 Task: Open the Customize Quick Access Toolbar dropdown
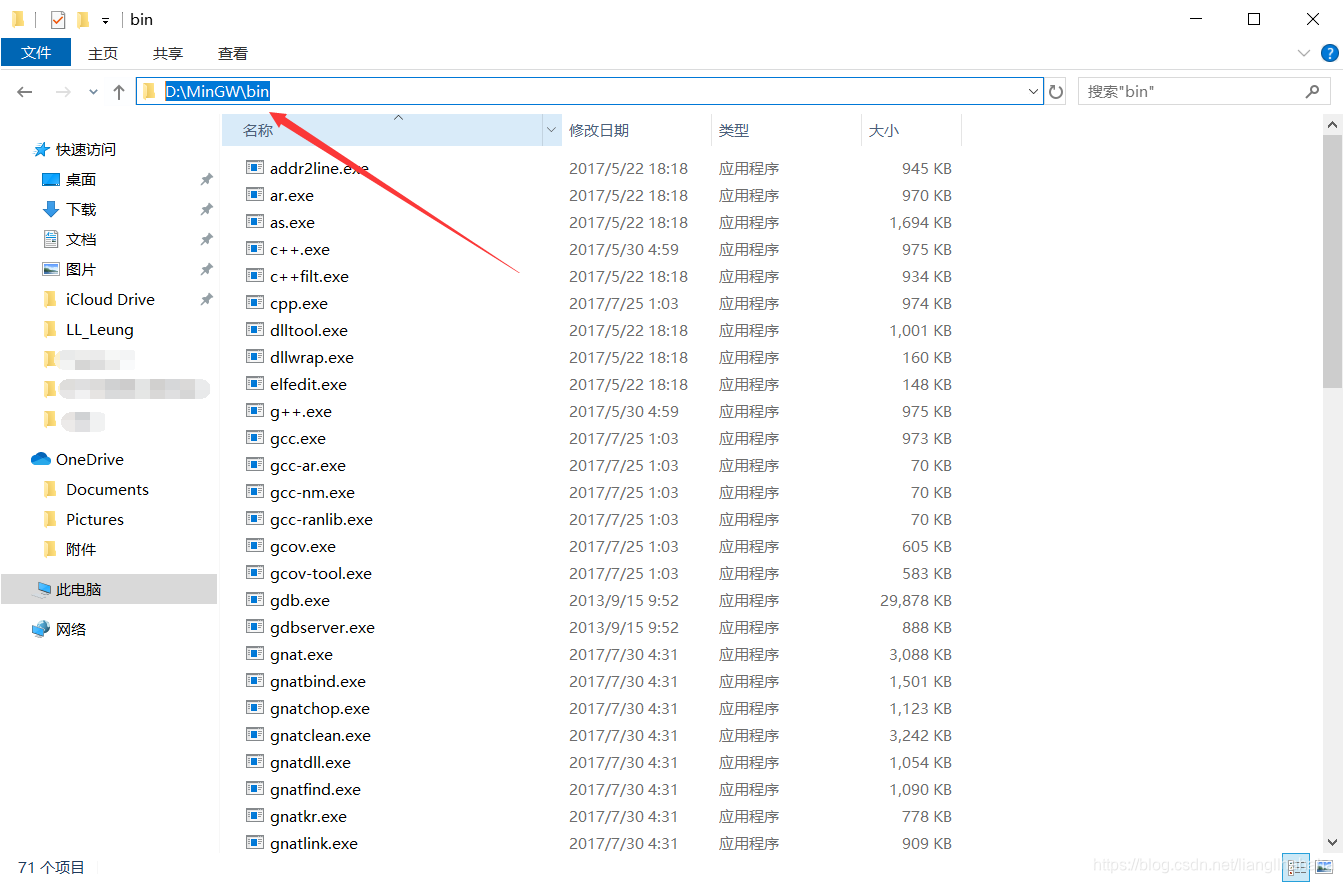pos(105,20)
